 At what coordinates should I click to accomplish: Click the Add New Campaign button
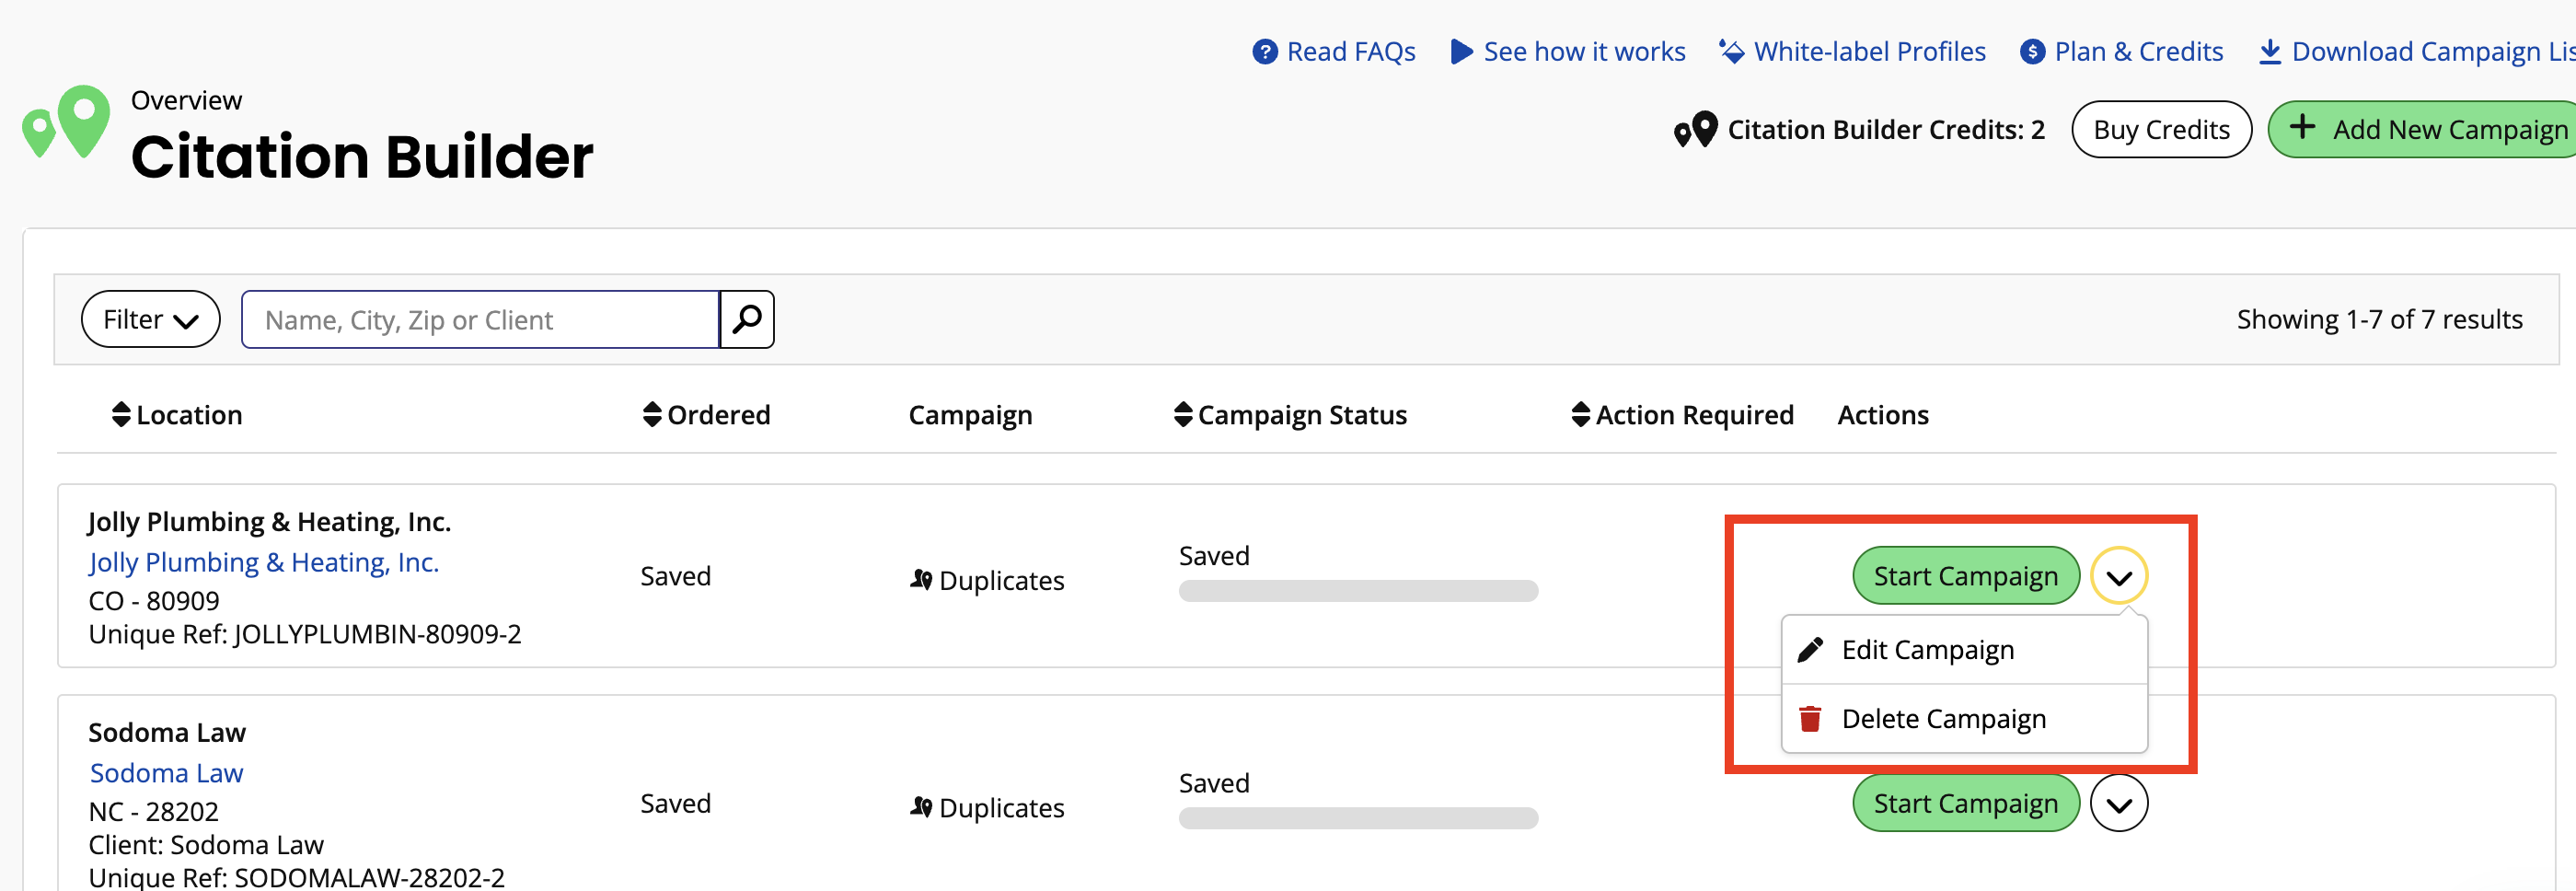point(2422,129)
